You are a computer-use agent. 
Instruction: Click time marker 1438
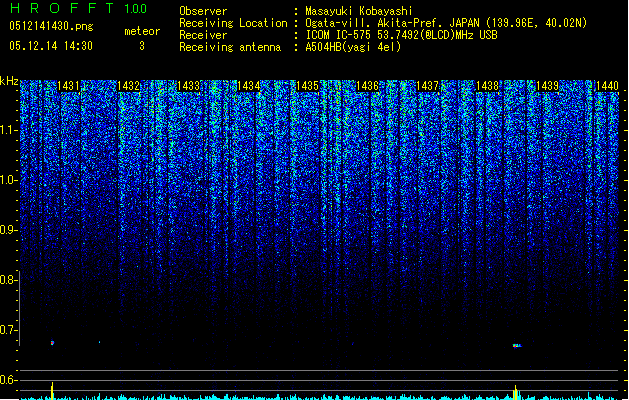(x=487, y=86)
